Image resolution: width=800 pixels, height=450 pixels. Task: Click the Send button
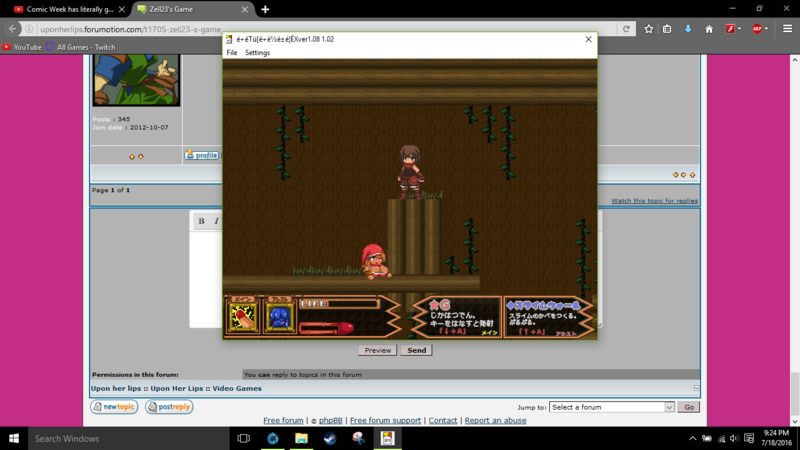[x=416, y=350]
